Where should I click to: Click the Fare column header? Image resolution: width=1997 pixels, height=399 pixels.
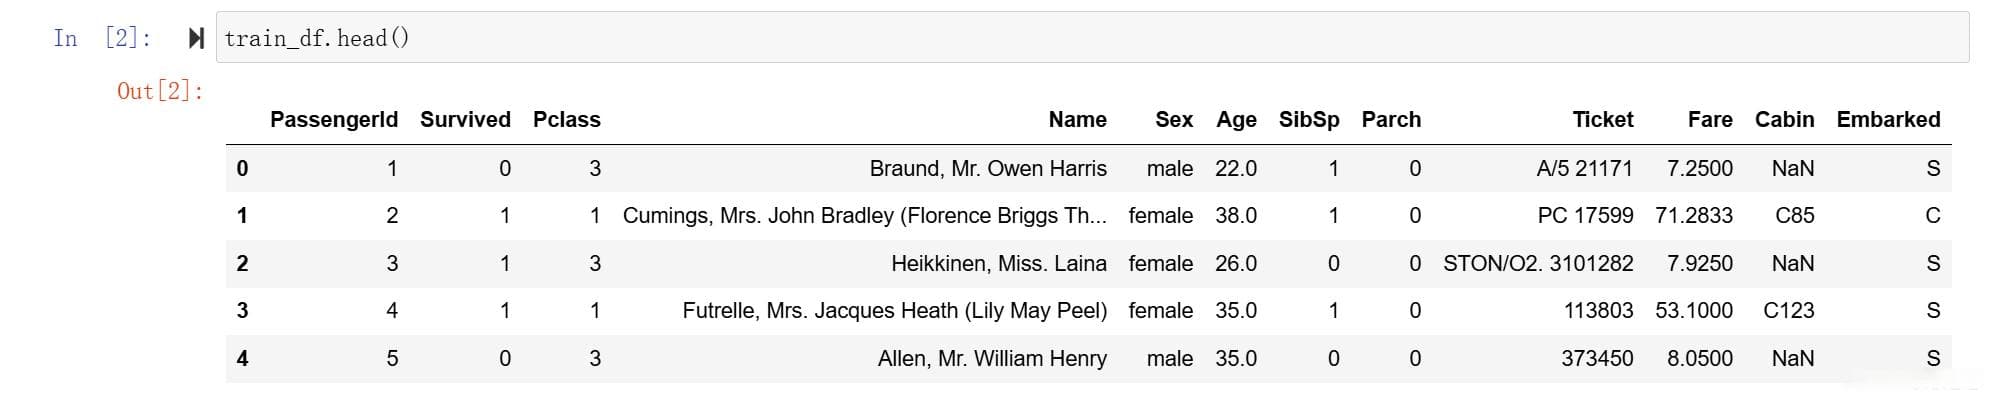[1710, 120]
